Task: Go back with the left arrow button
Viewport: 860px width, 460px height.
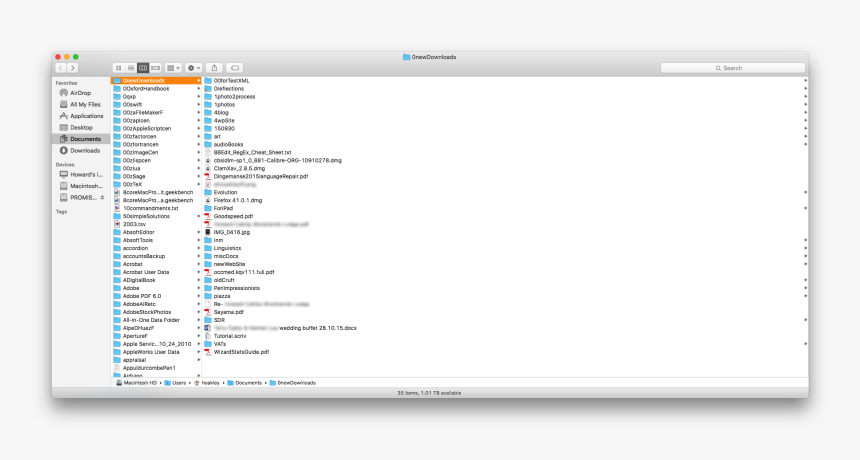Action: (60, 68)
